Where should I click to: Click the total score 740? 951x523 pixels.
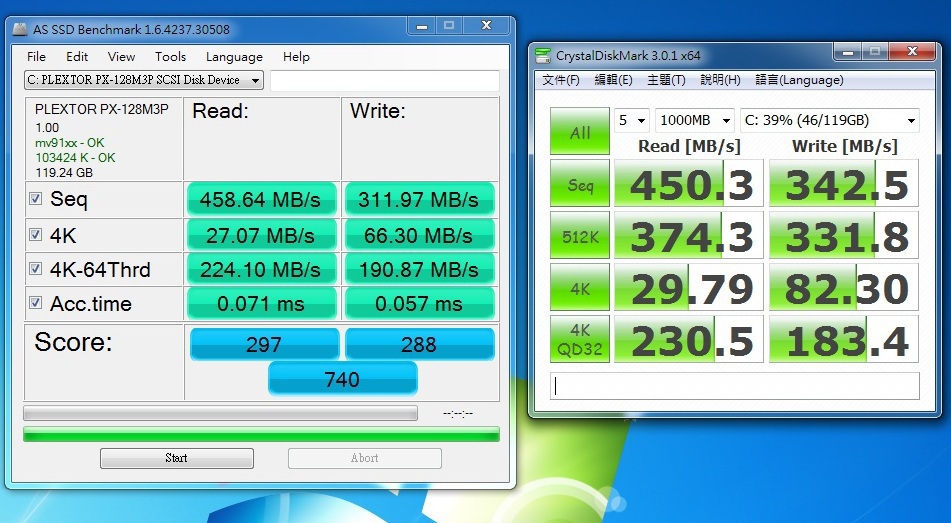tap(343, 379)
